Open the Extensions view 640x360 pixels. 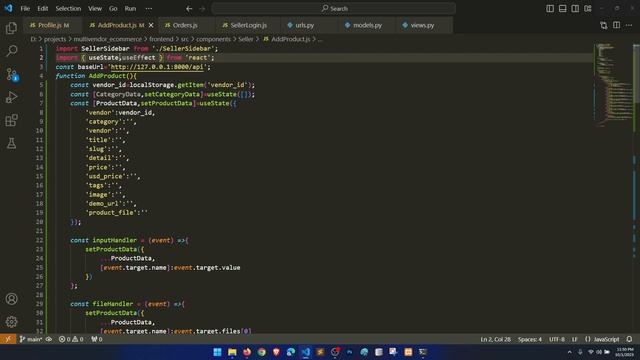(11, 120)
